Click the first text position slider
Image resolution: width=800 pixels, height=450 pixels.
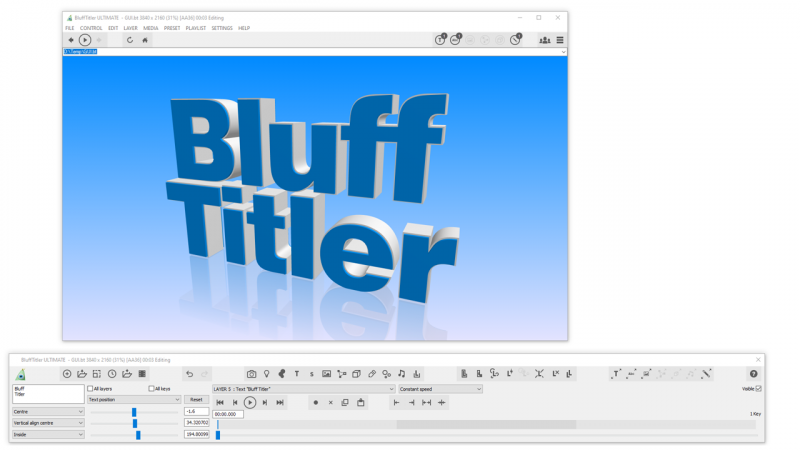[134, 412]
